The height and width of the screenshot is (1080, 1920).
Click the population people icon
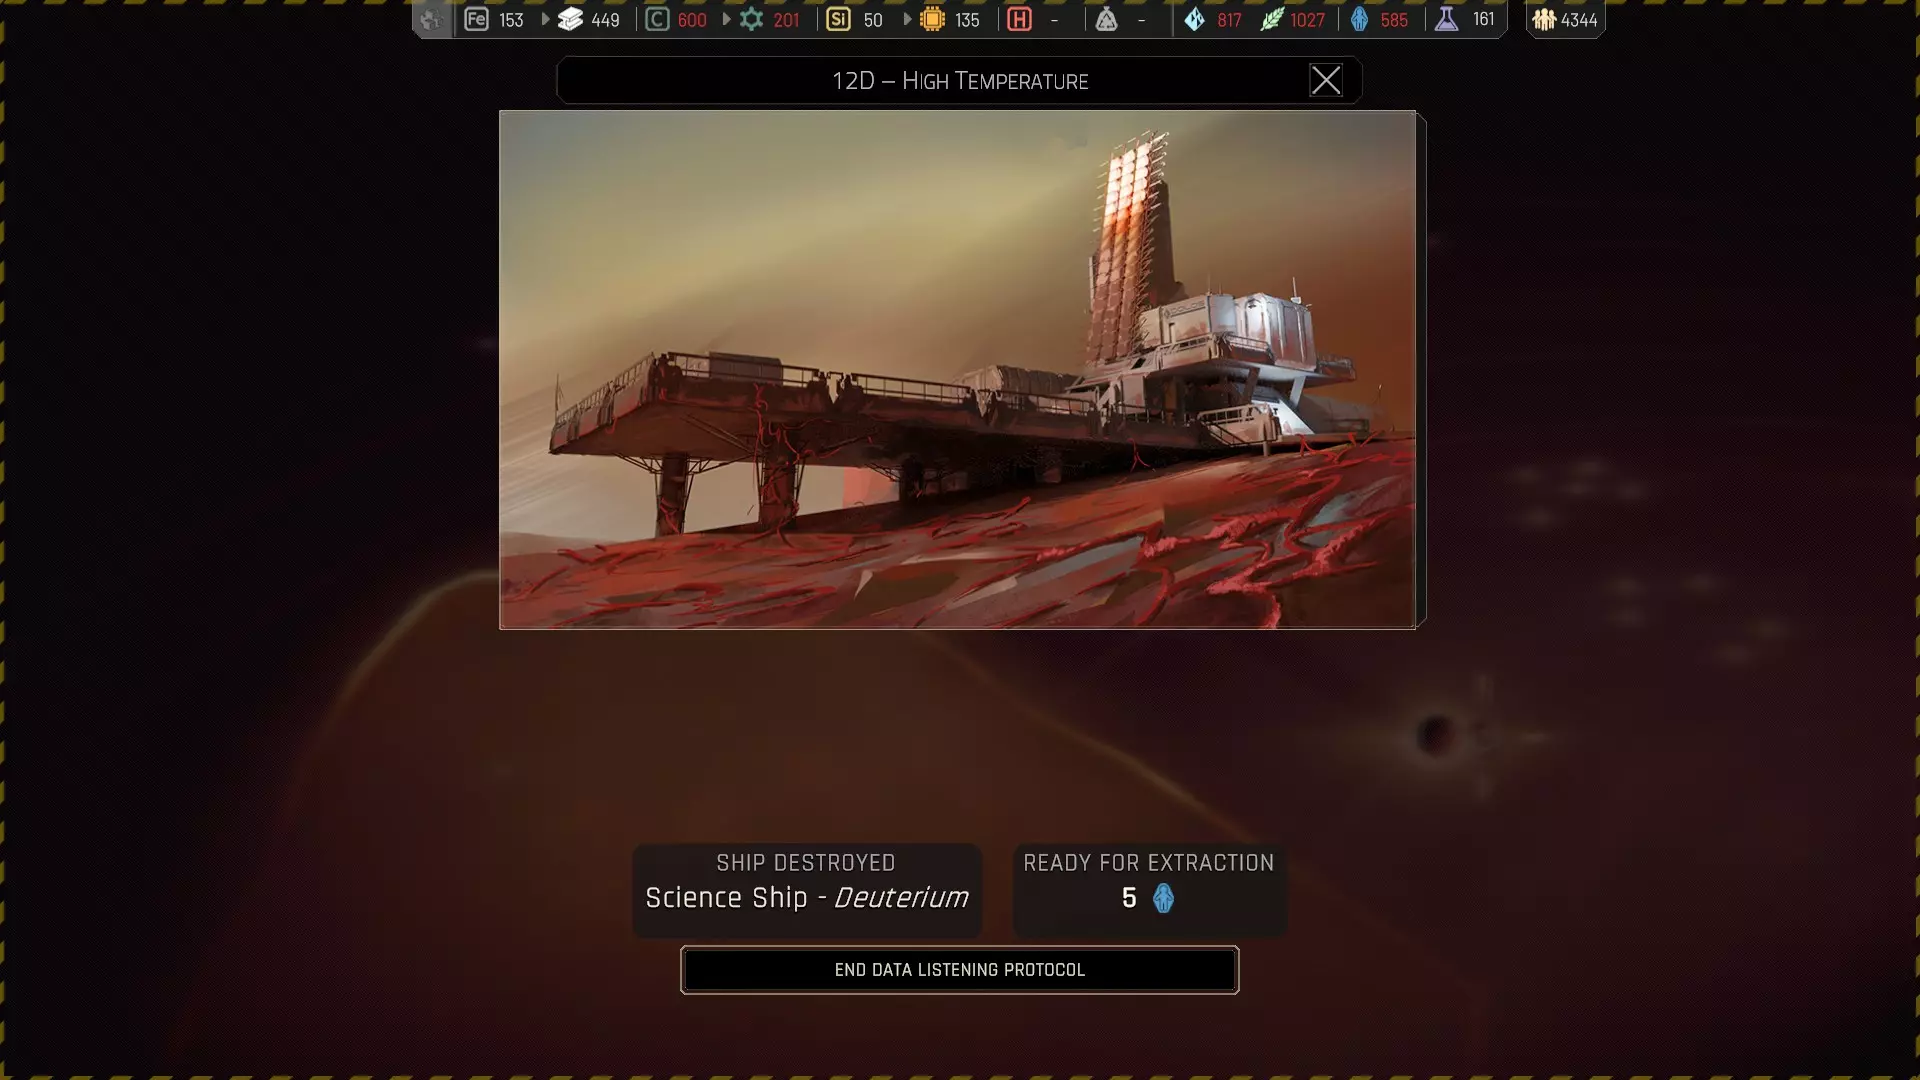click(1544, 19)
